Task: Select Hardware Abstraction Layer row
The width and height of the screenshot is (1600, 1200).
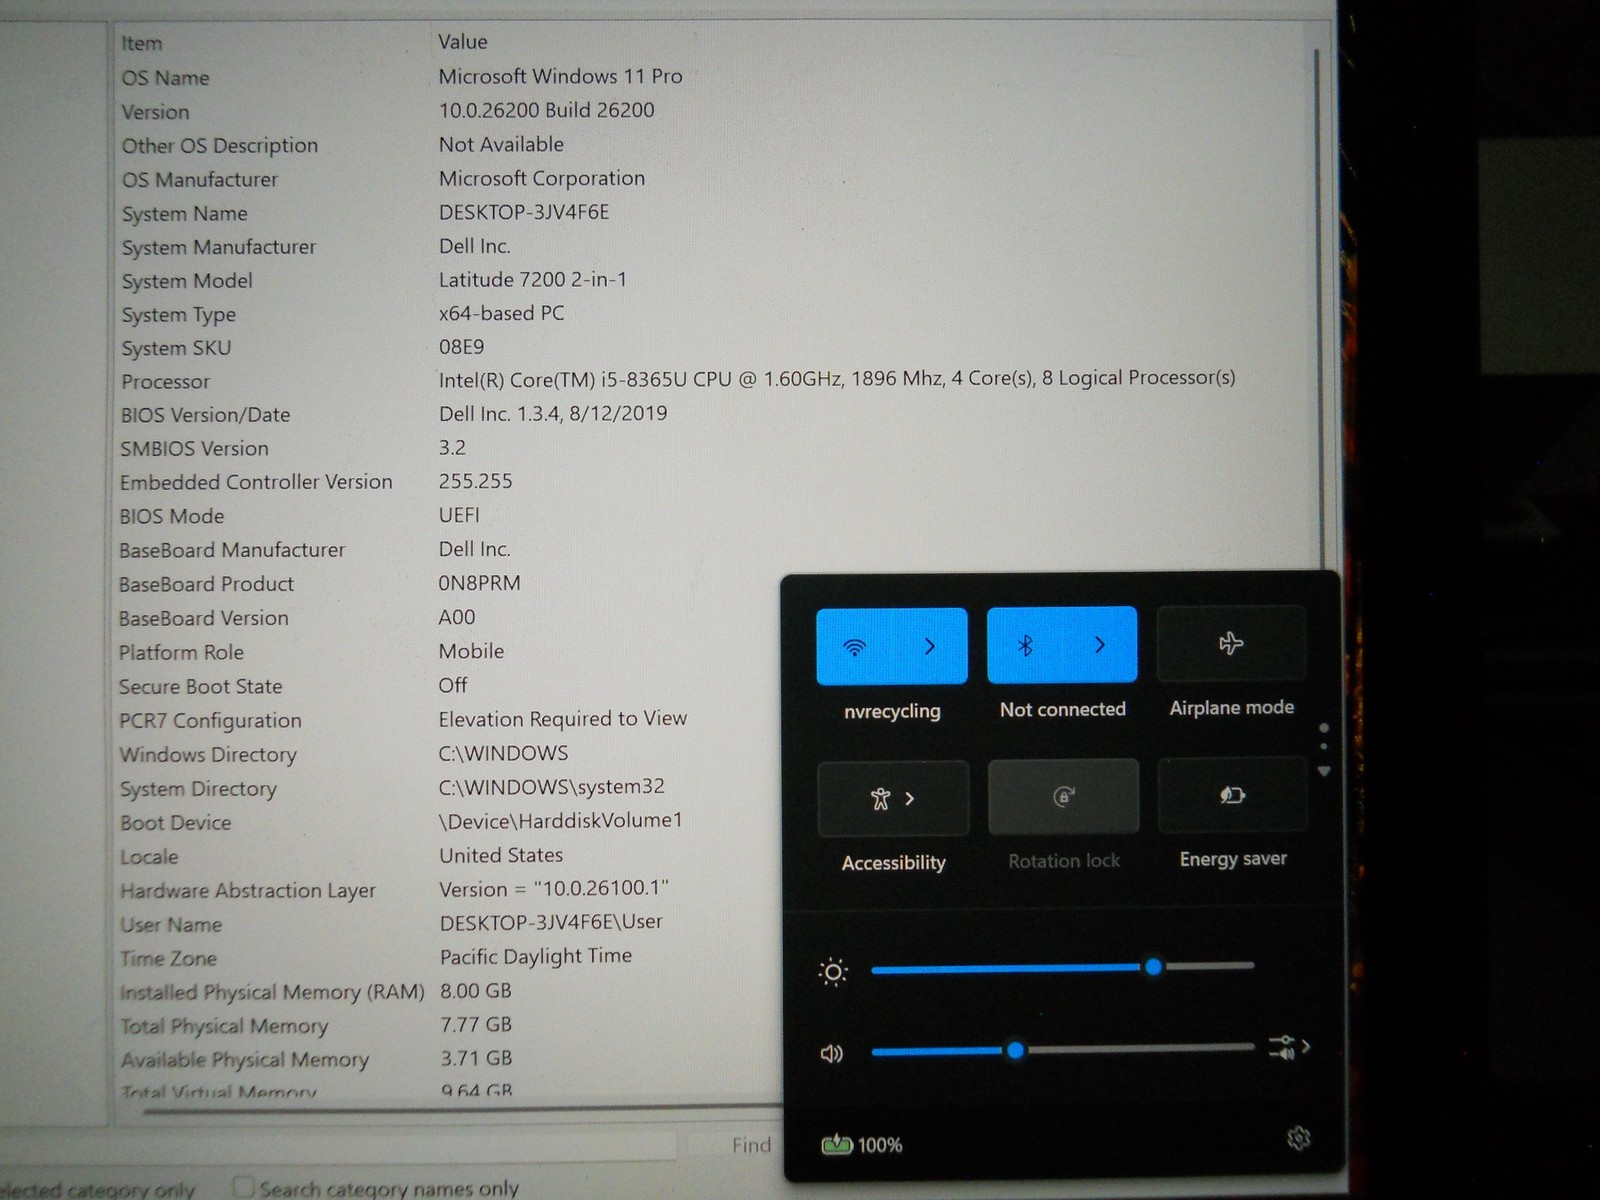Action: tap(248, 891)
